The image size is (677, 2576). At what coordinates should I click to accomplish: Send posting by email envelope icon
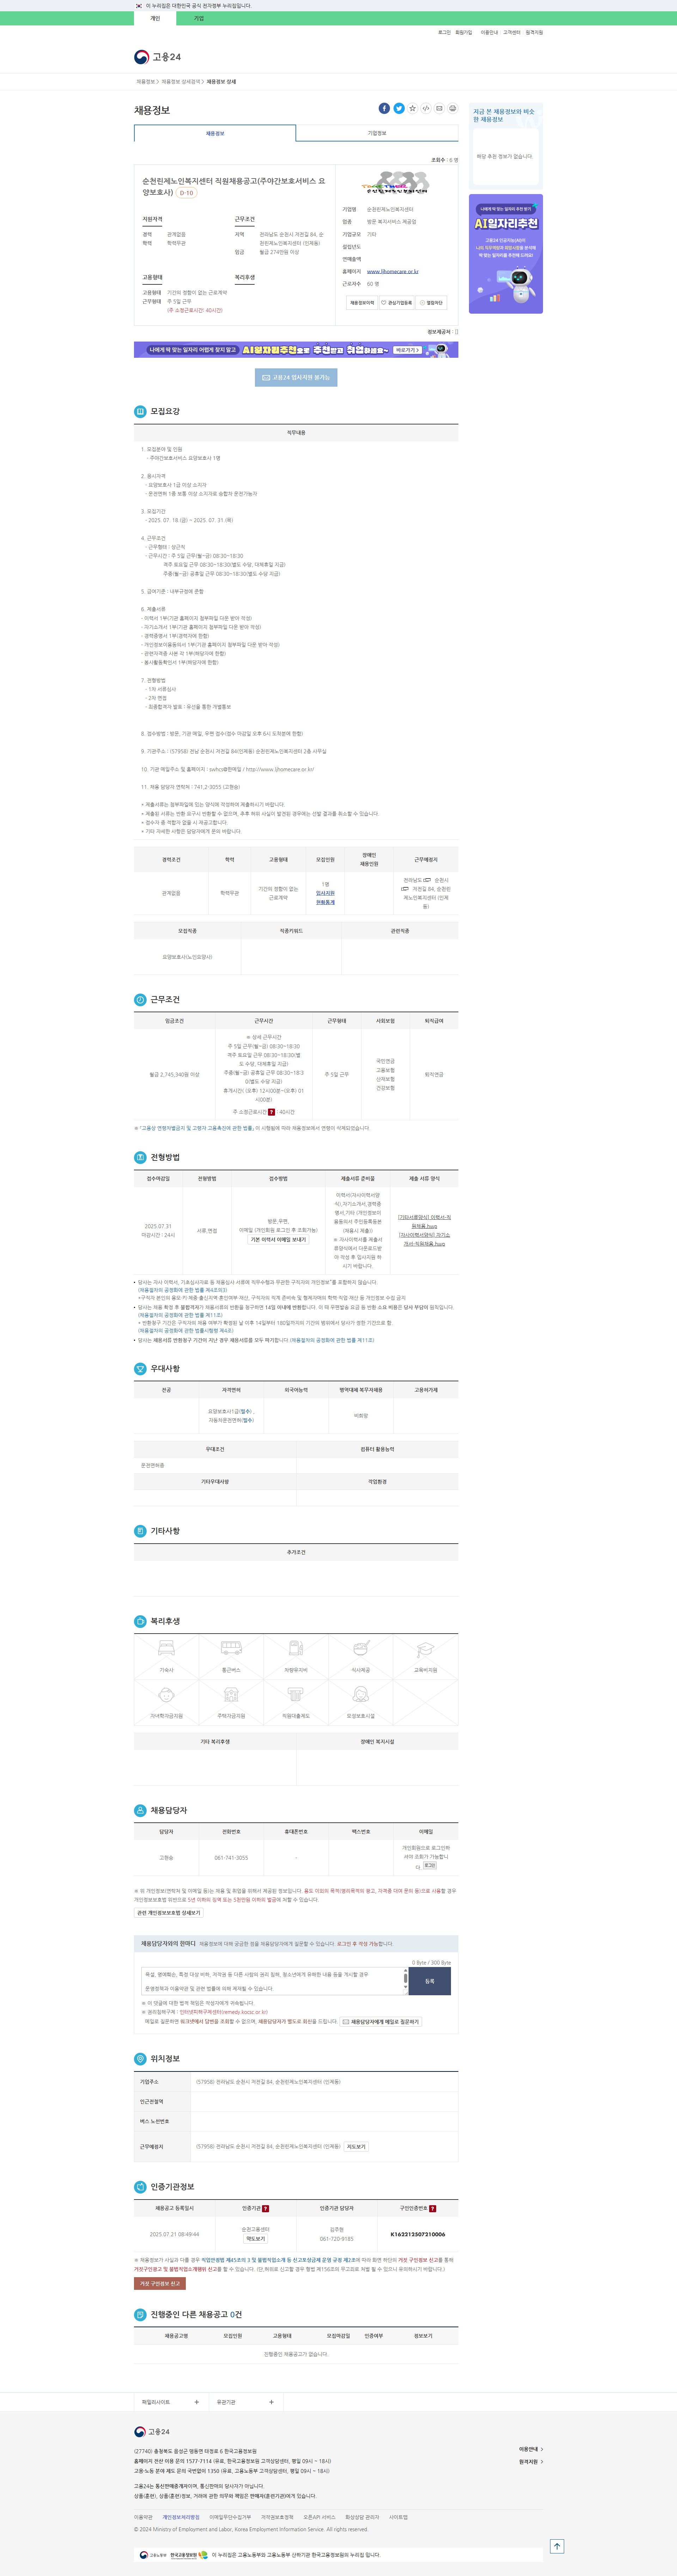(439, 108)
